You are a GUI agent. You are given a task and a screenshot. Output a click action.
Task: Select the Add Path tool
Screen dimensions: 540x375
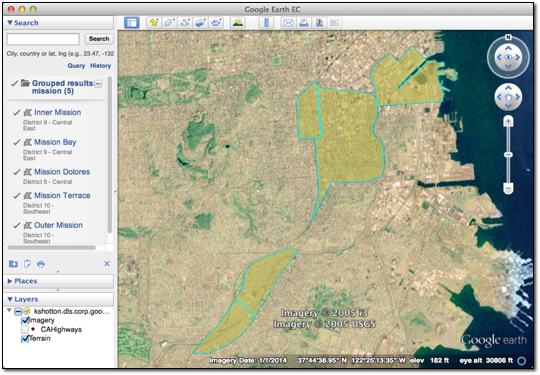tap(185, 23)
